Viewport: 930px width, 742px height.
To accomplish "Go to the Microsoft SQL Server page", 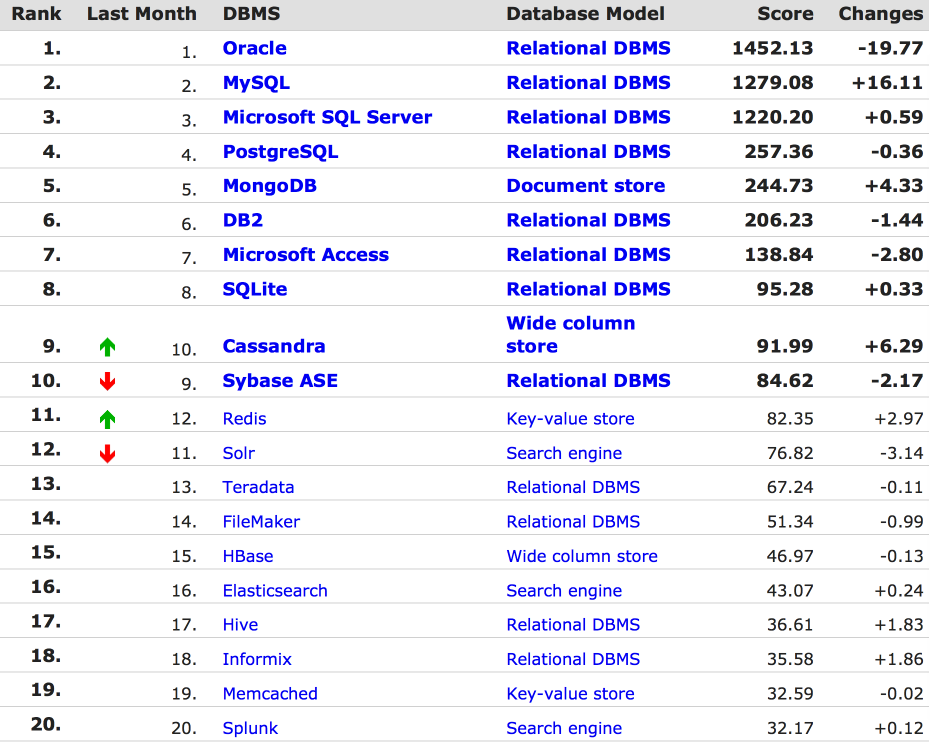I will click(x=327, y=117).
